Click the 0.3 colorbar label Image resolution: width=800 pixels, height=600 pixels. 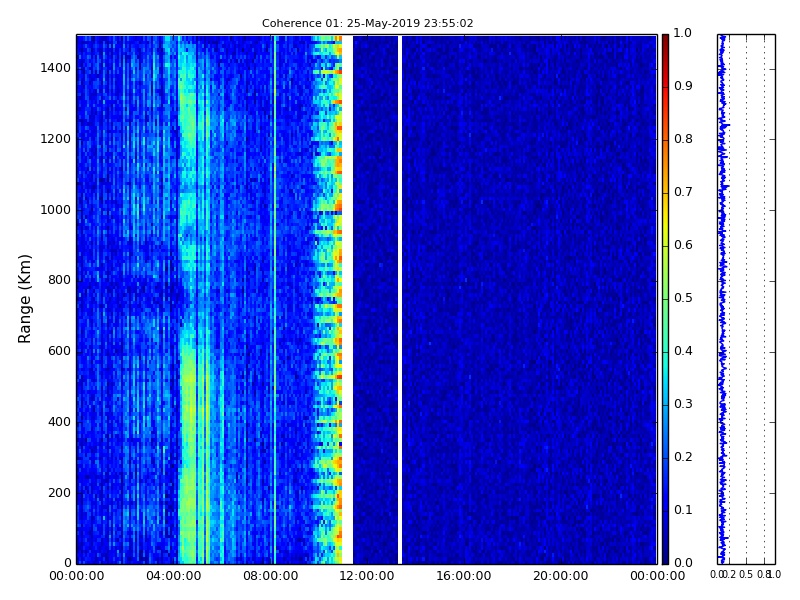pyautogui.click(x=683, y=404)
